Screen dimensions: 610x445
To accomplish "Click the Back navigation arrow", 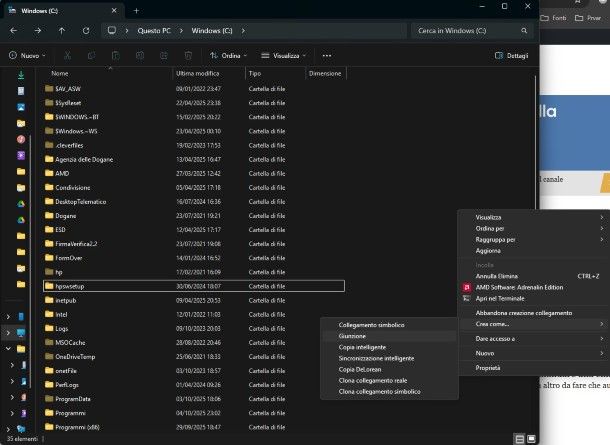I will (14, 31).
